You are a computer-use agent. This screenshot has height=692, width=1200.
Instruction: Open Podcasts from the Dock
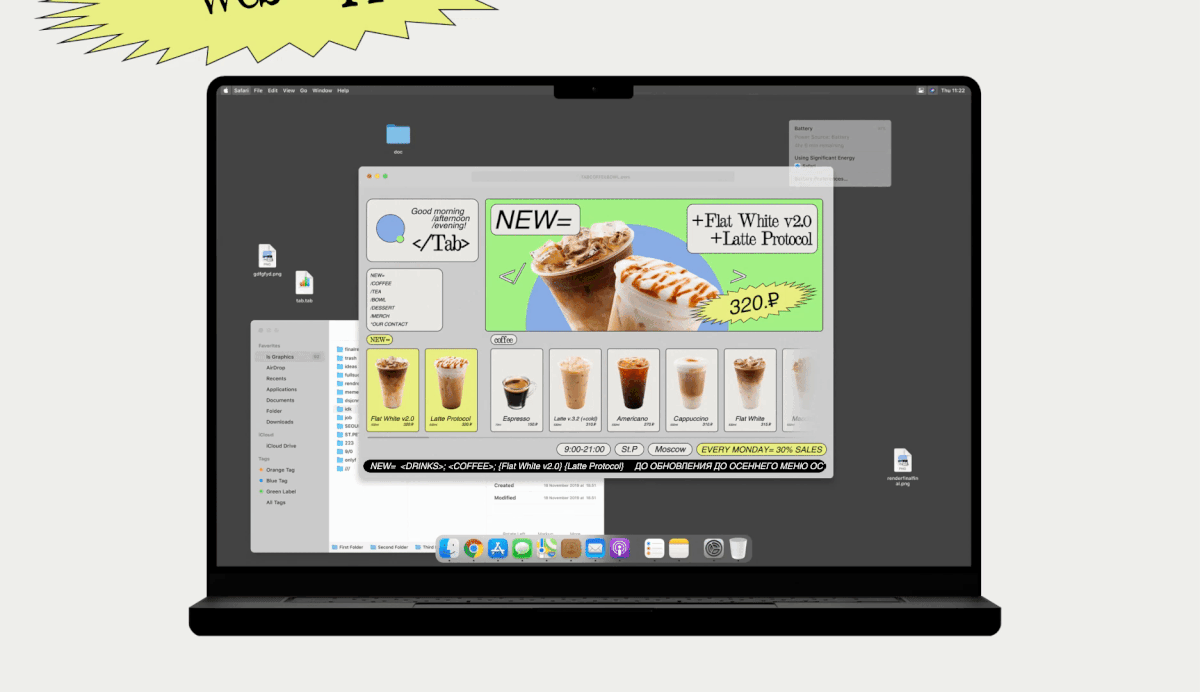tap(619, 548)
